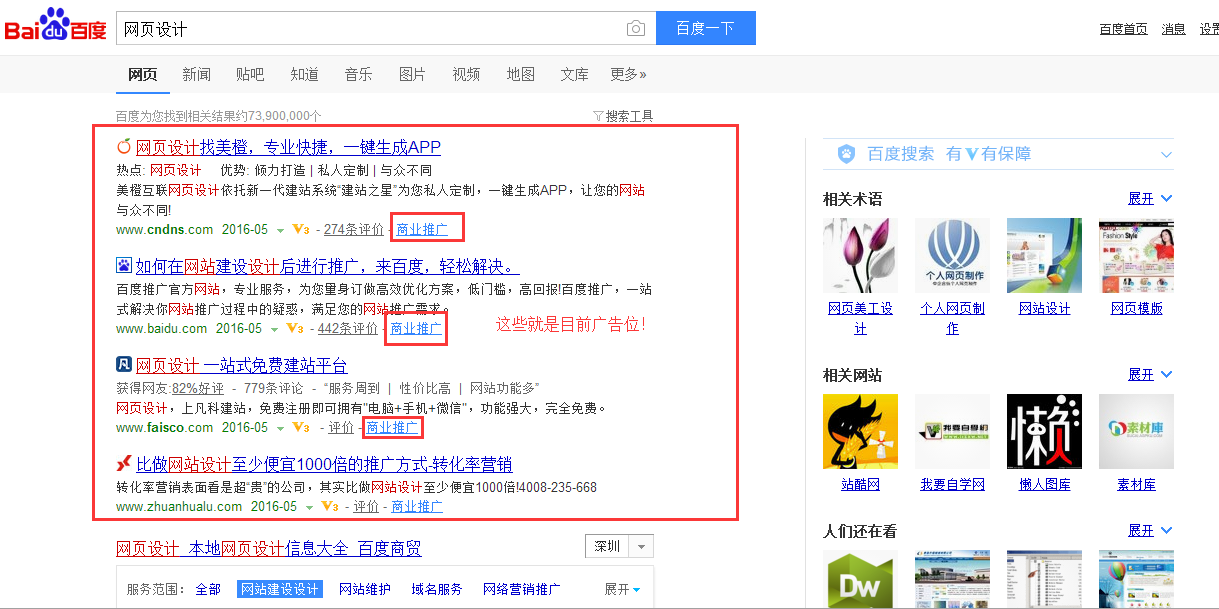Click the red zhuanhualu result favicon
Image resolution: width=1219 pixels, height=609 pixels.
pyautogui.click(x=124, y=464)
